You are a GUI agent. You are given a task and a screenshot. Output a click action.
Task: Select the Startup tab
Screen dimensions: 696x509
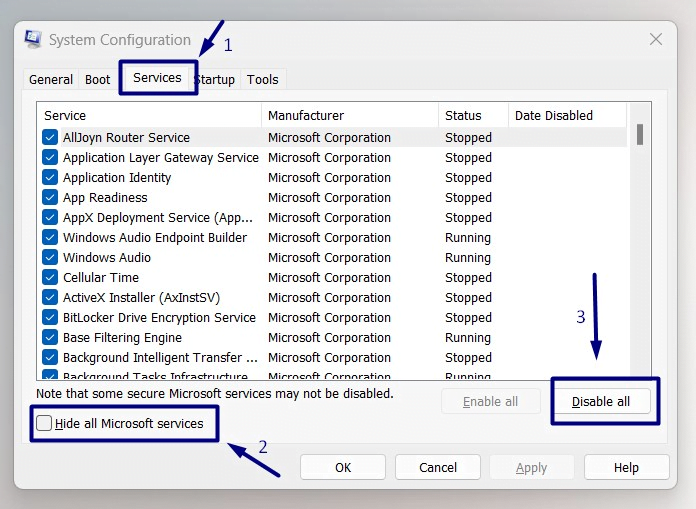click(x=216, y=80)
